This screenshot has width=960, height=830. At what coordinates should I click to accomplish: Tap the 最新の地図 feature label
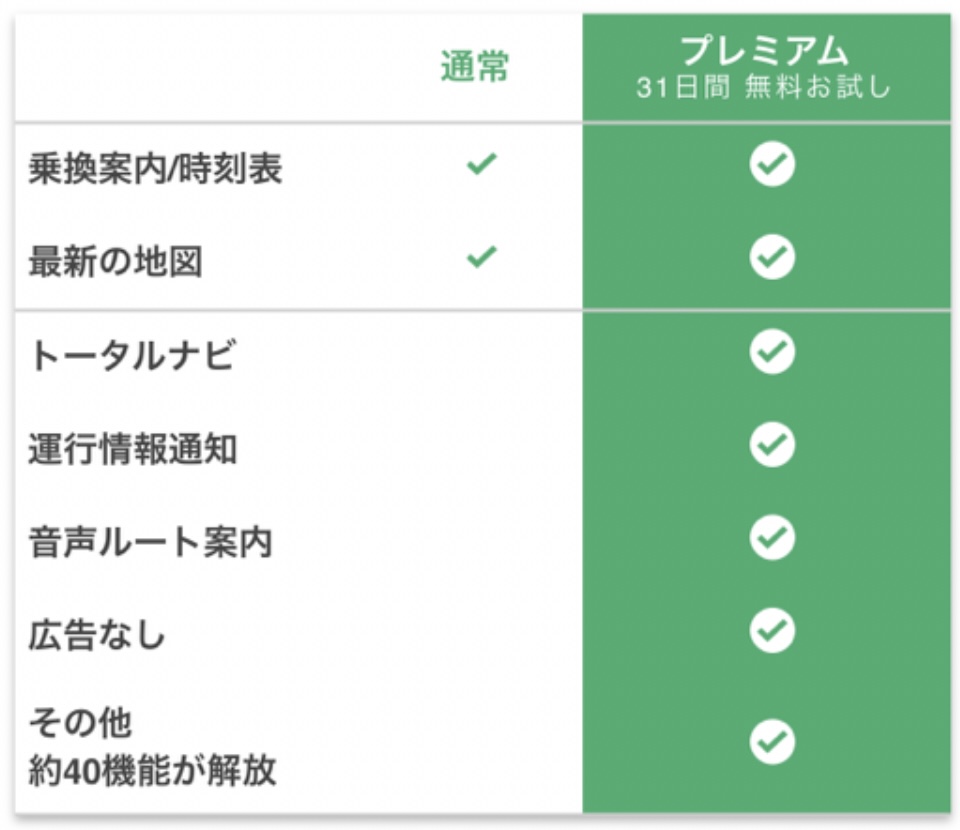pyautogui.click(x=115, y=261)
